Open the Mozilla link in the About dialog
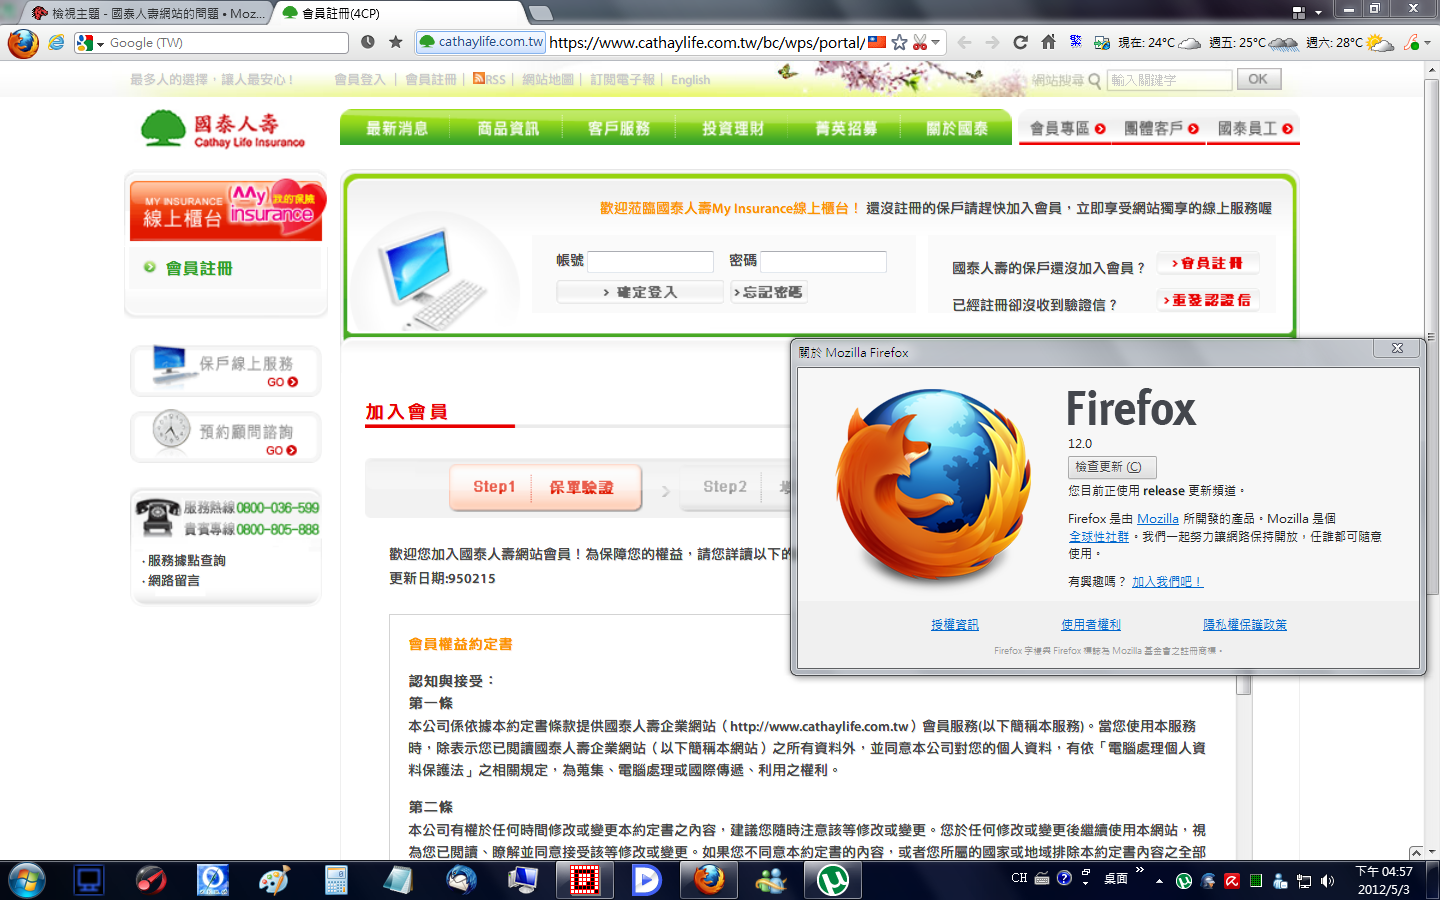This screenshot has height=900, width=1440. tap(1158, 519)
